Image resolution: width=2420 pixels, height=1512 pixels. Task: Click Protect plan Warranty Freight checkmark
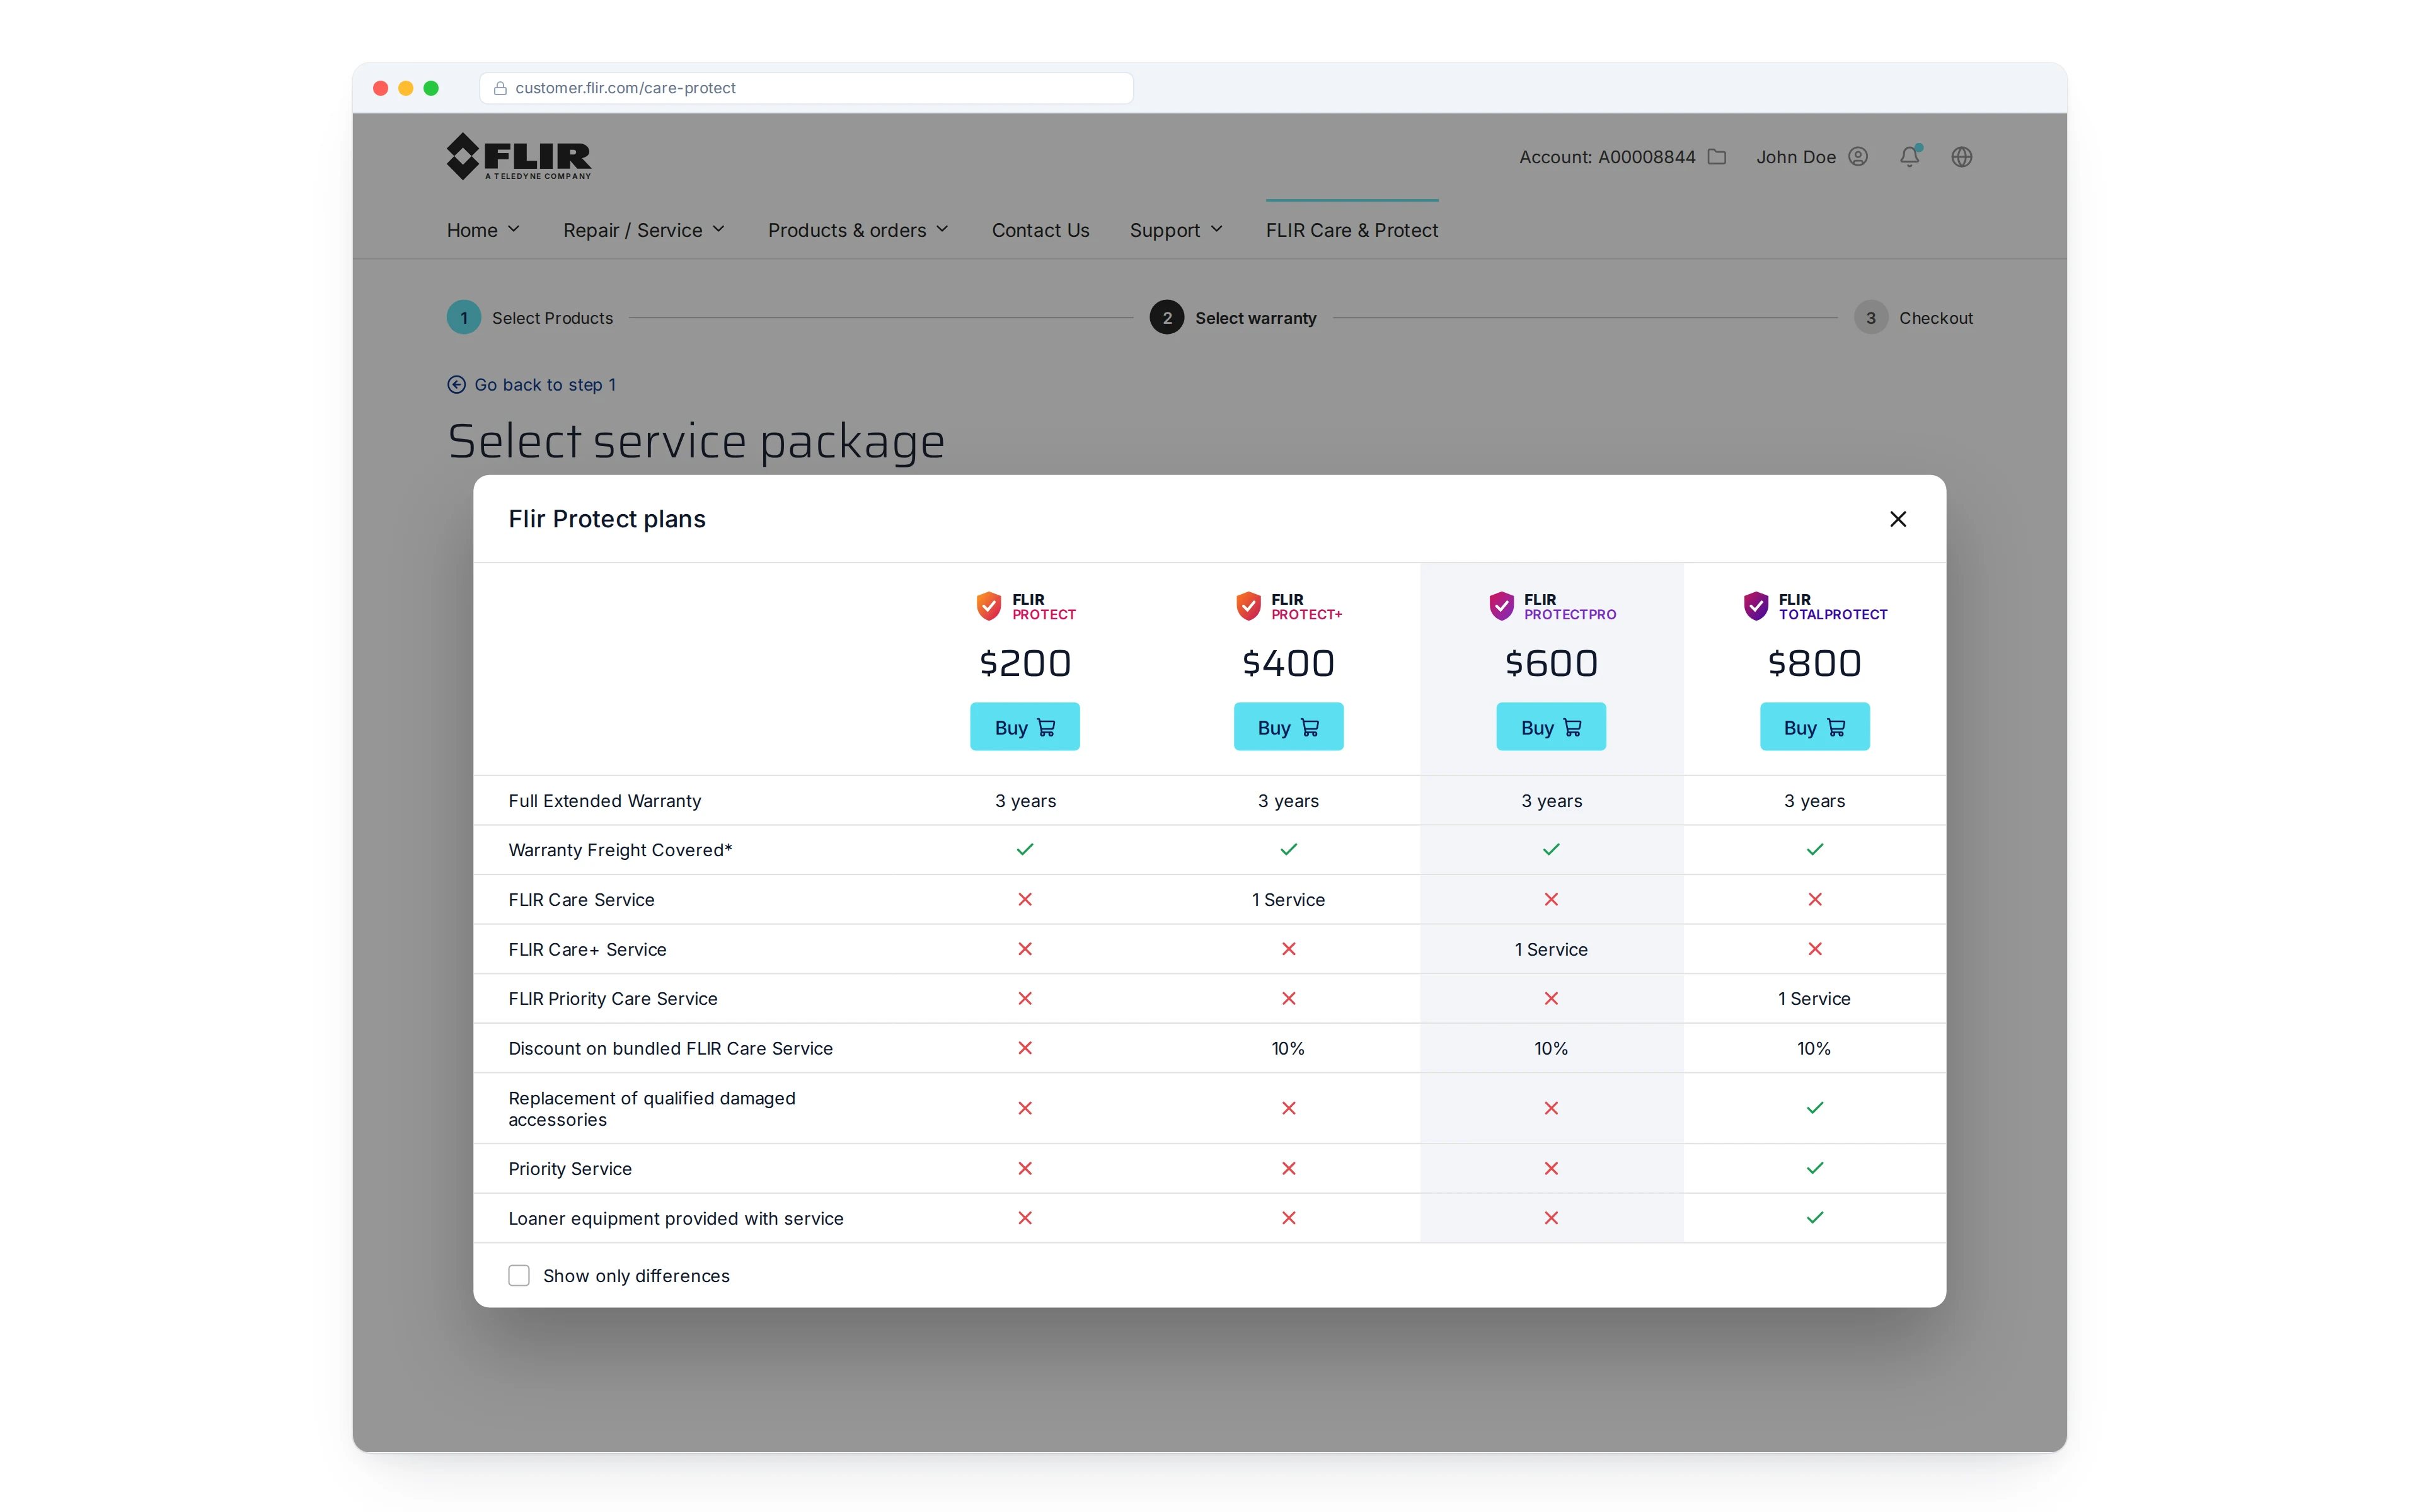coord(1025,849)
